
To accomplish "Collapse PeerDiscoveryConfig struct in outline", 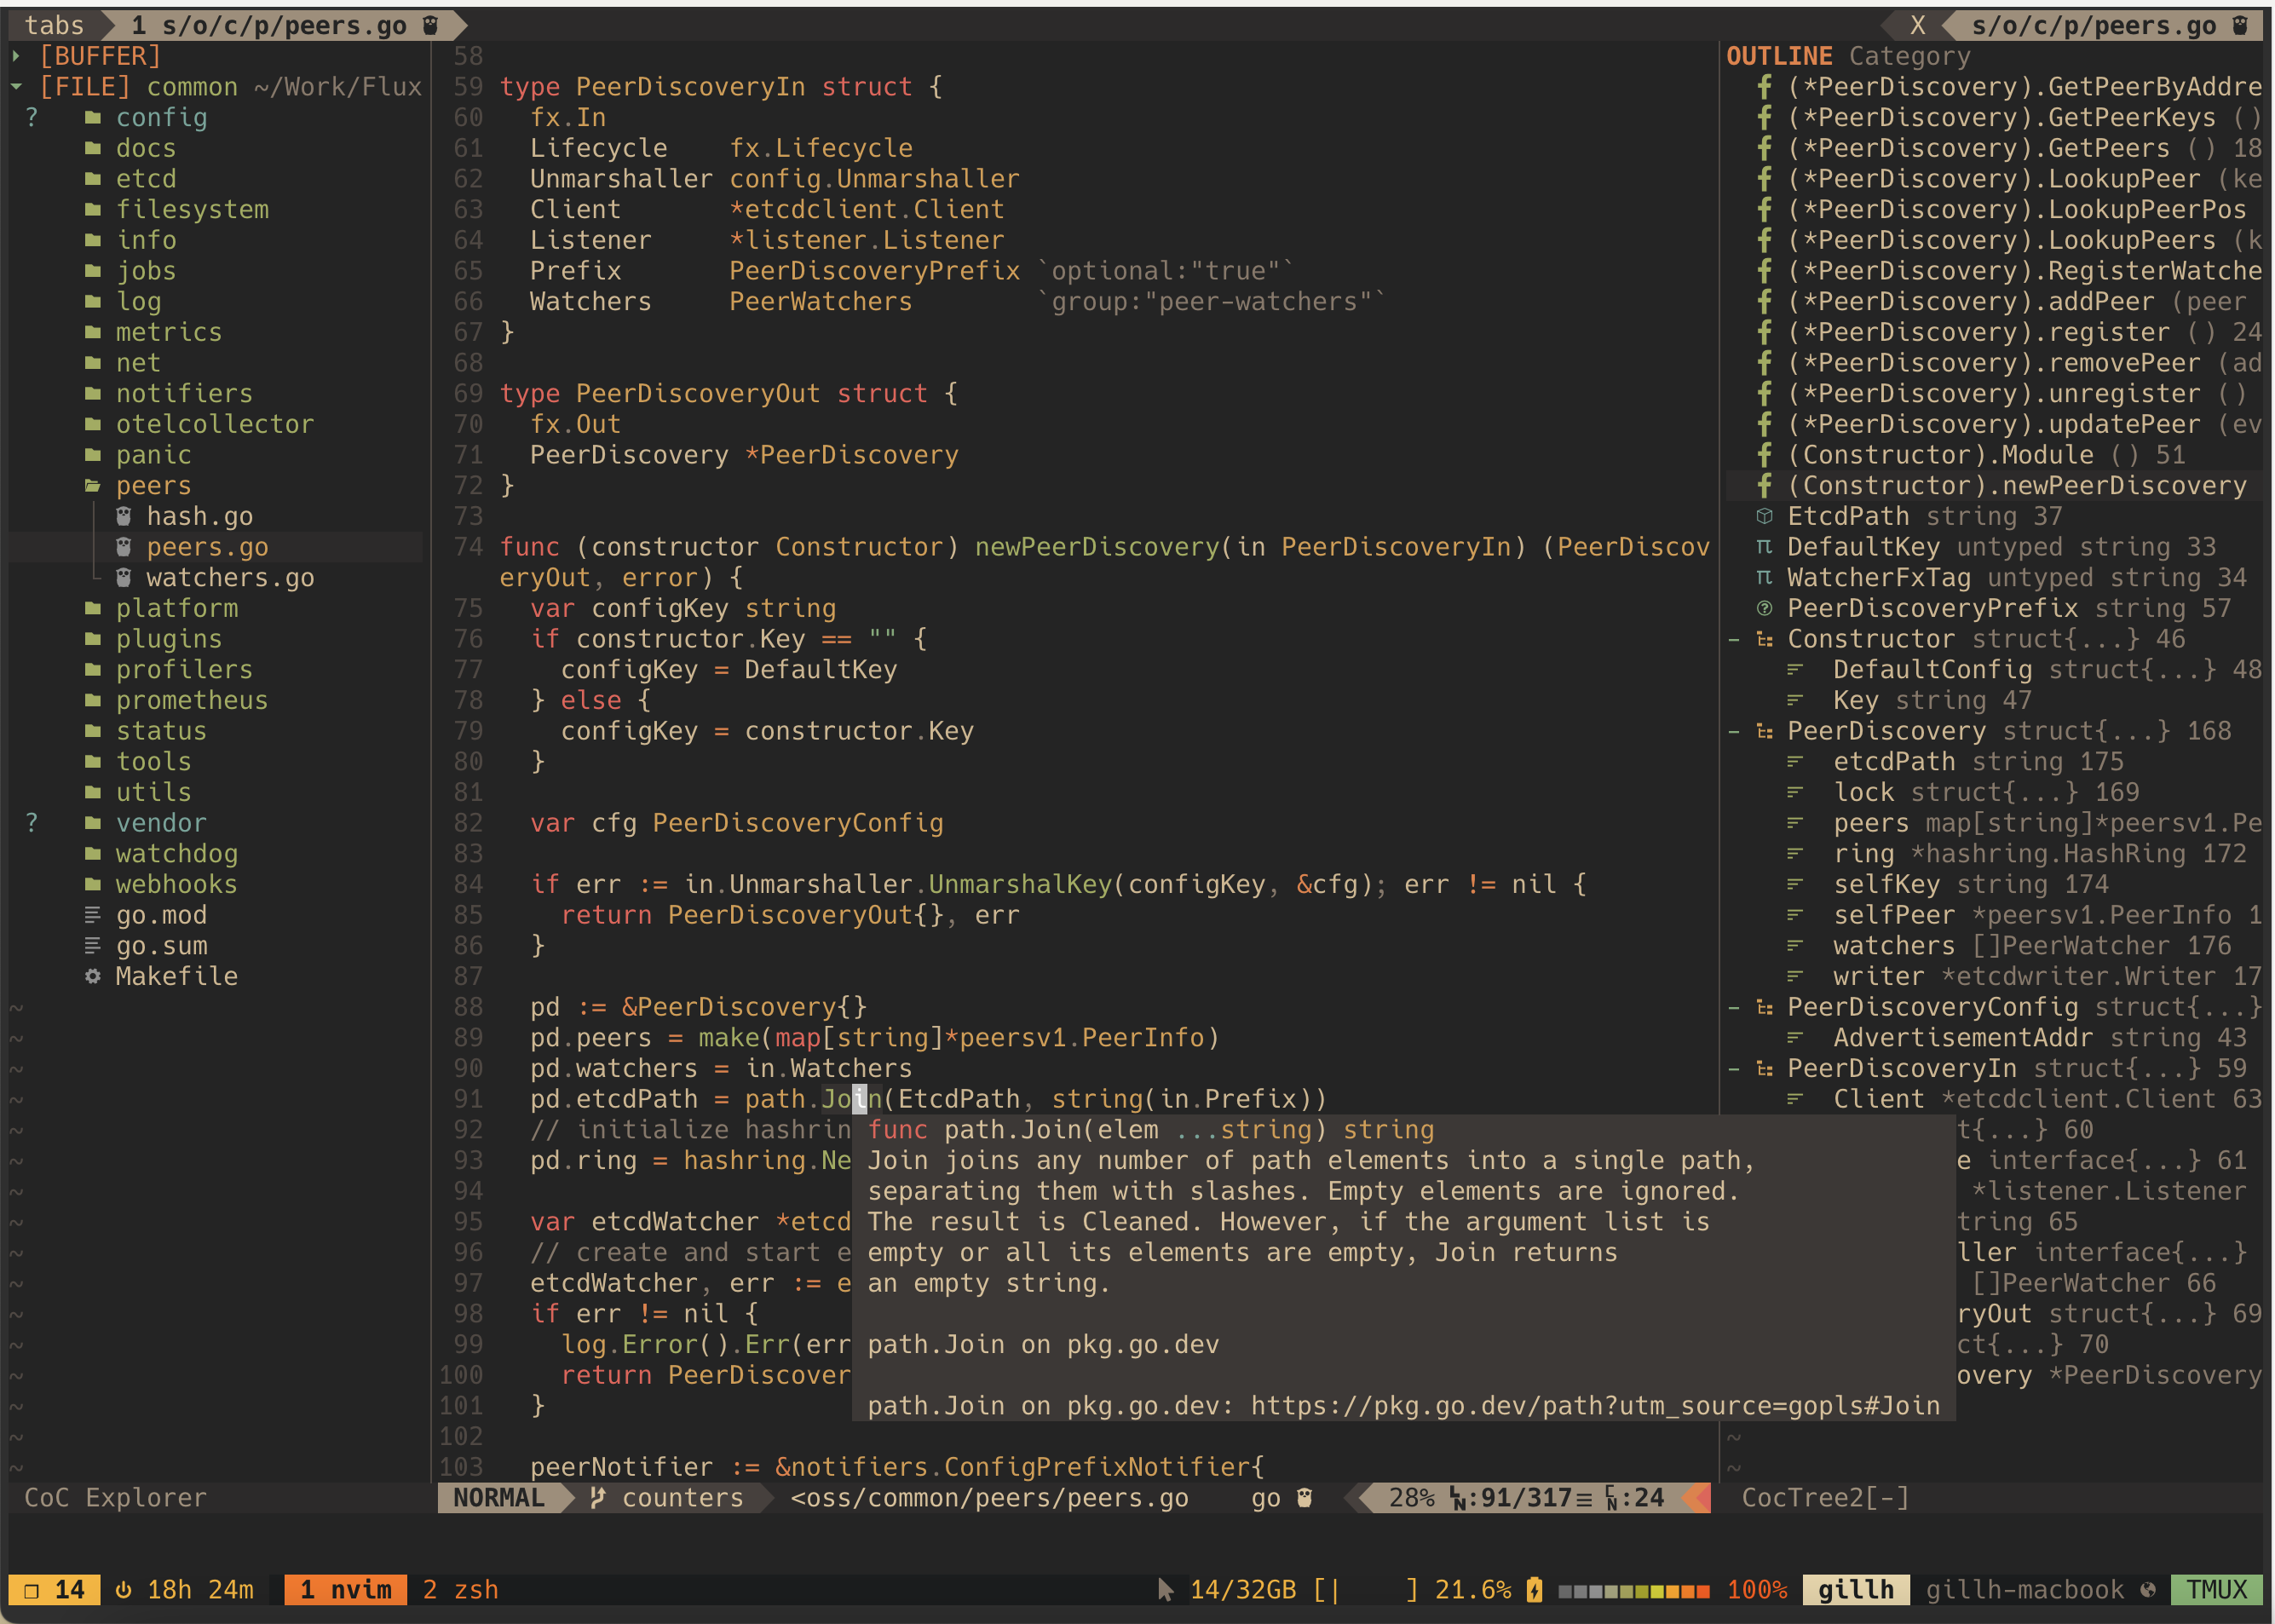I will 1734,1007.
